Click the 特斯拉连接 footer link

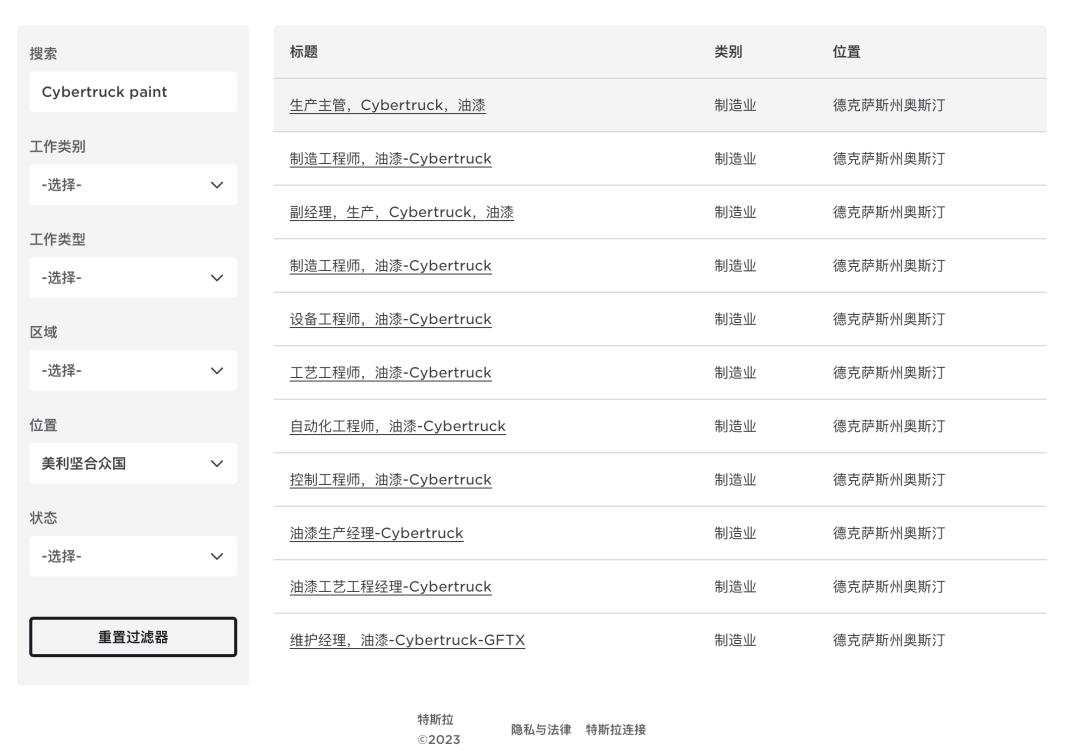coord(615,730)
